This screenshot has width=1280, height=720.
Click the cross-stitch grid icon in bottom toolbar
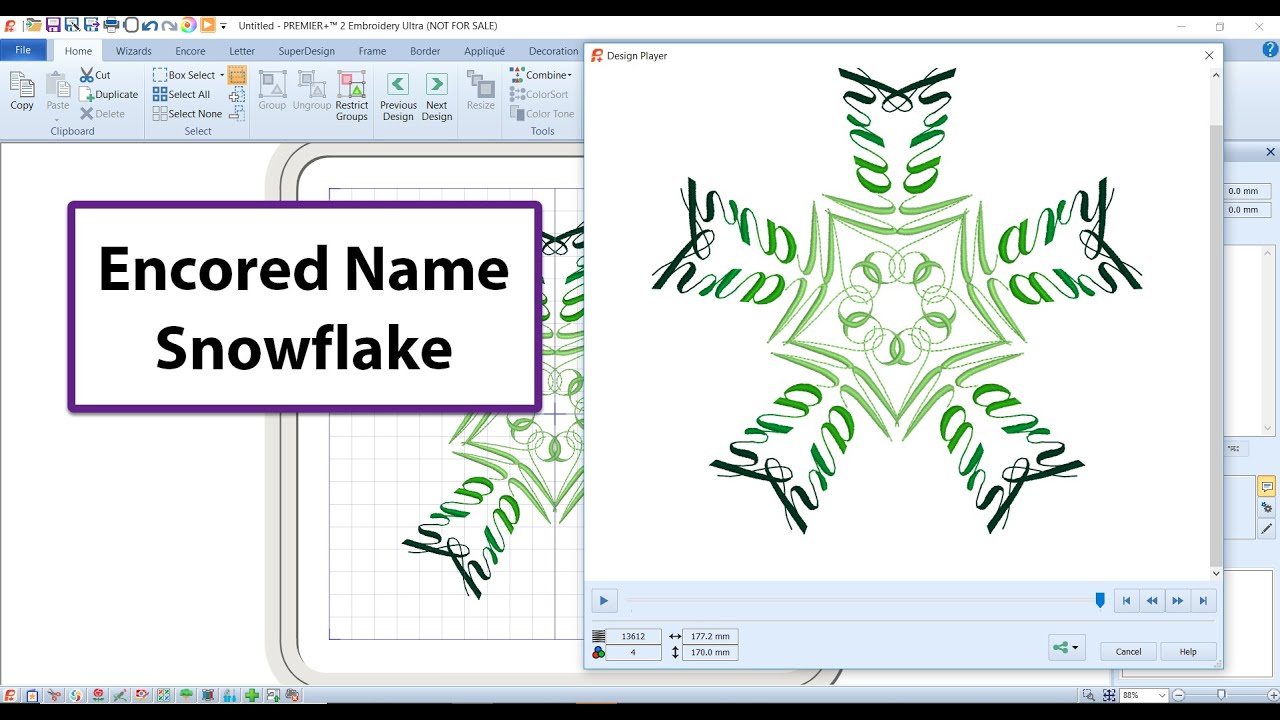pyautogui.click(x=164, y=695)
